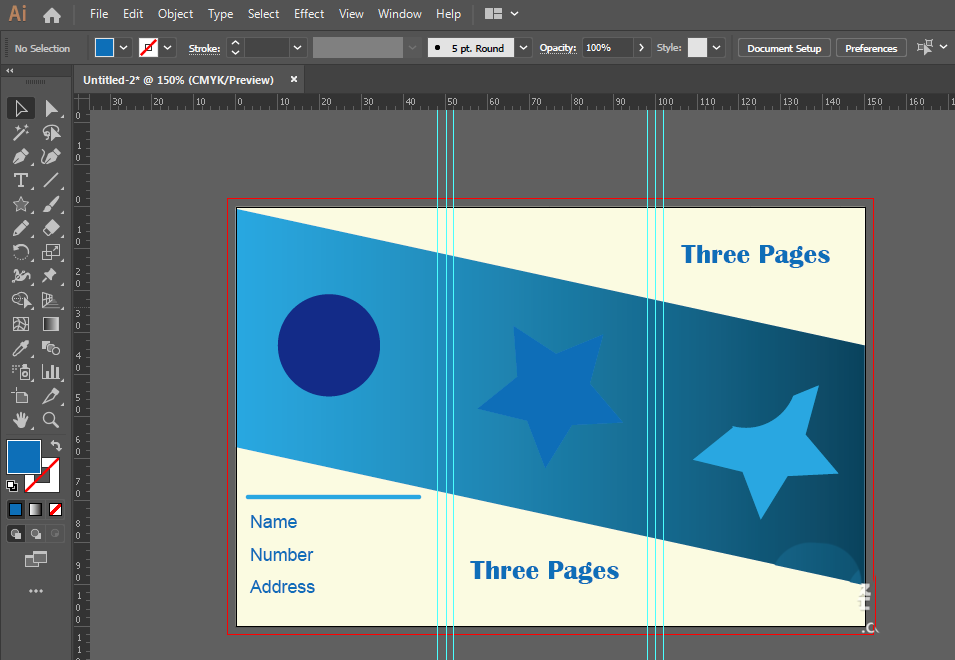
Task: Click the Document Setup button
Action: (784, 48)
